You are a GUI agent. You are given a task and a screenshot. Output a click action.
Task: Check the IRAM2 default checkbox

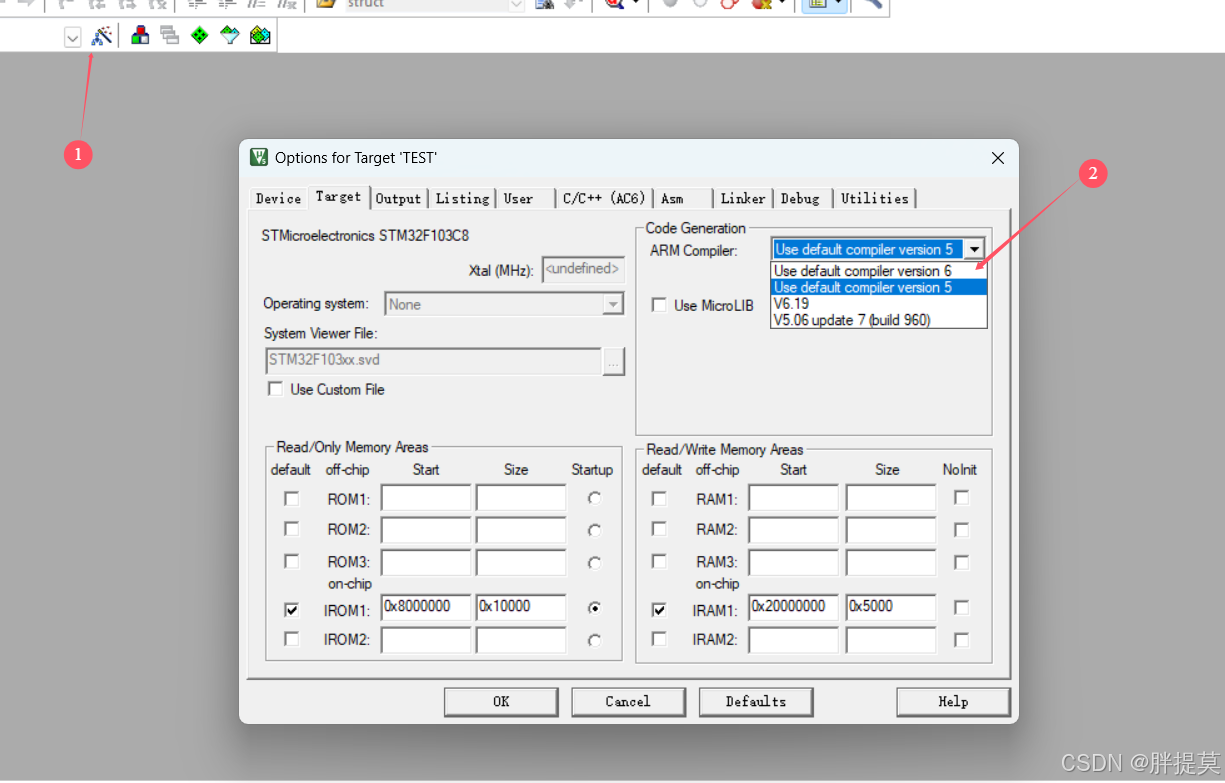(x=659, y=639)
